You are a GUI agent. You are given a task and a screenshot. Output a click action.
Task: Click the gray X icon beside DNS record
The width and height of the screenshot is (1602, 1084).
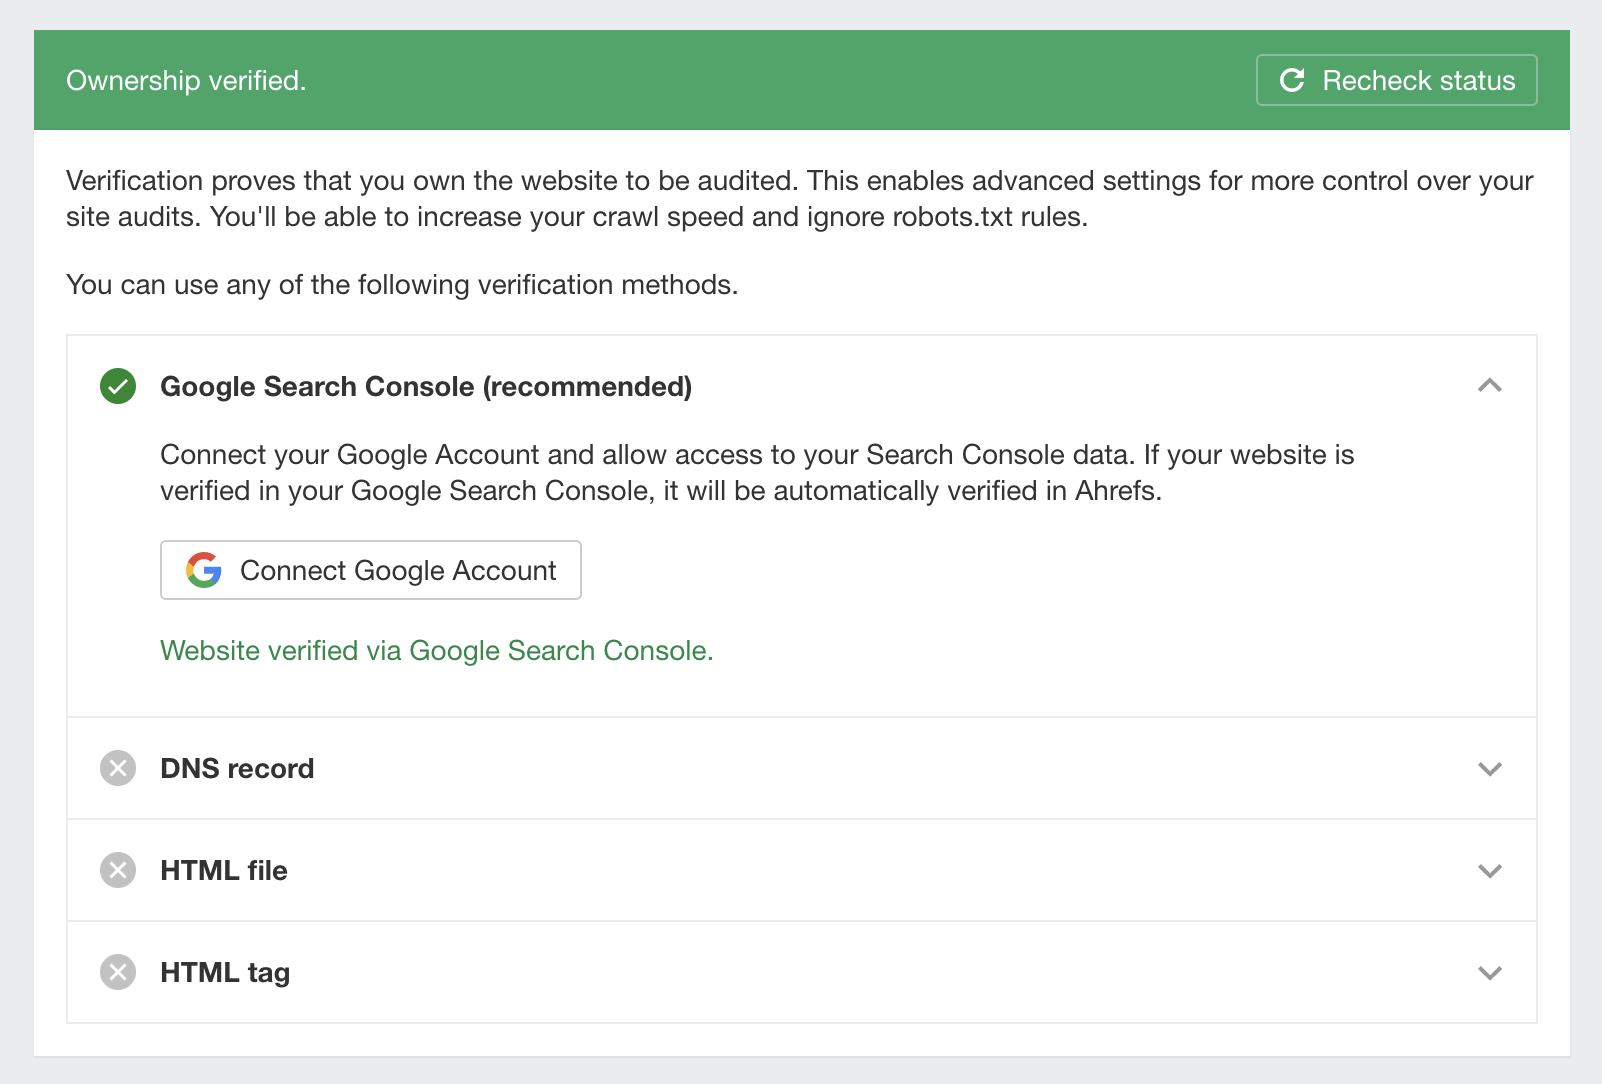pos(118,768)
